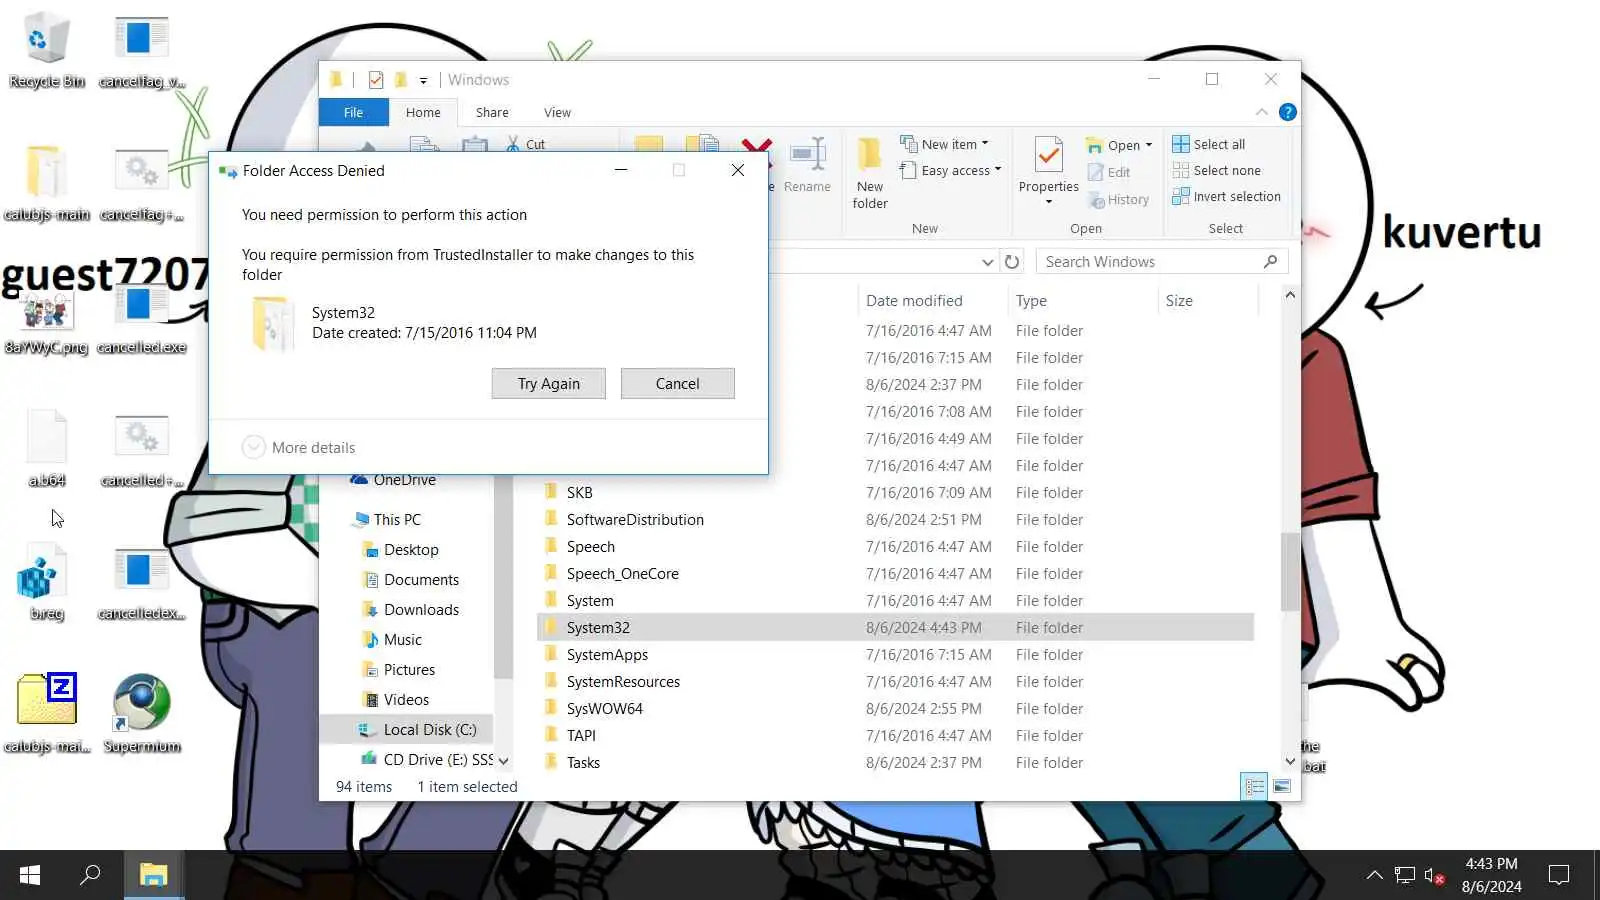The image size is (1600, 900).
Task: Select the SoftwareDistribution folder
Action: 635,520
